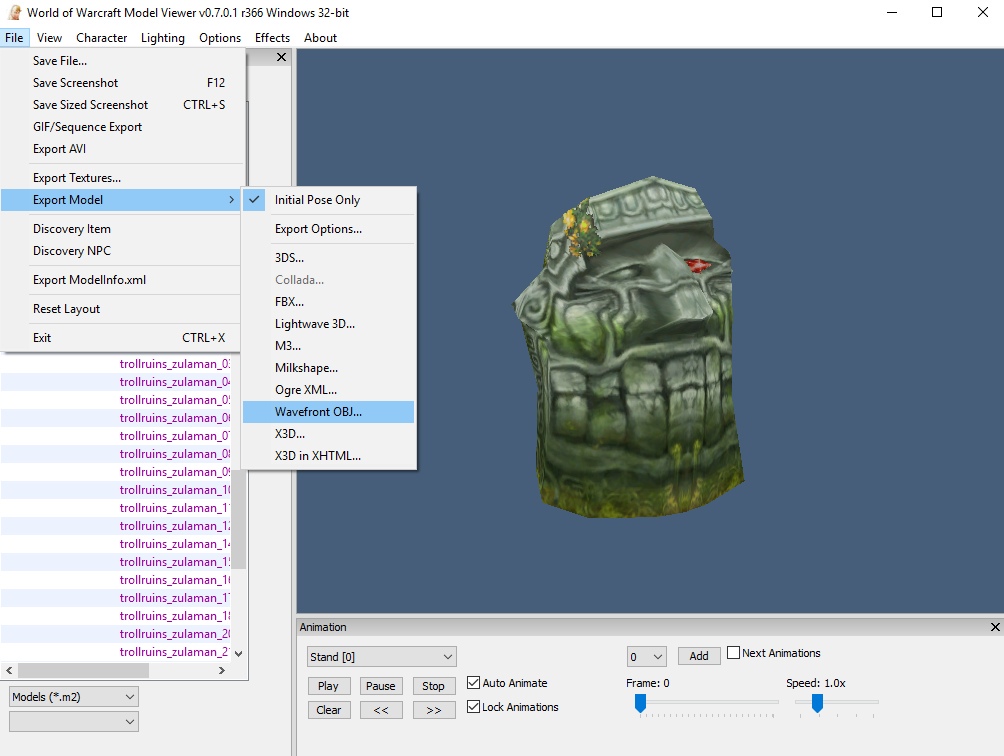Choose Export ModelInfo.xml
Viewport: 1004px width, 756px height.
[x=120, y=280]
